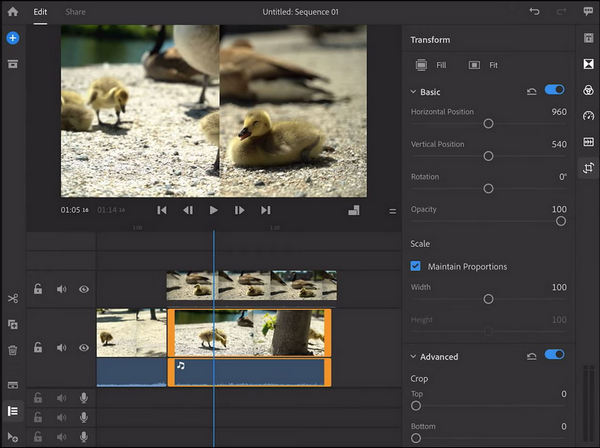The width and height of the screenshot is (600, 448).
Task: Disable the Advanced section toggle
Action: click(554, 355)
